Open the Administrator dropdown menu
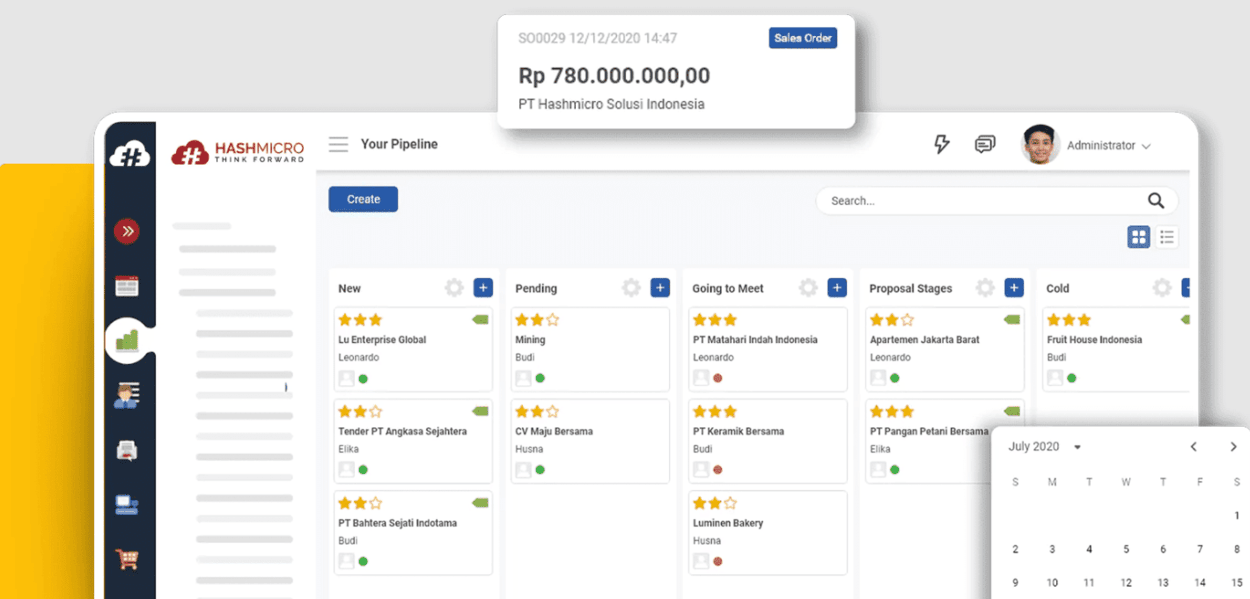Screen dimensions: 1250x599 (1109, 146)
